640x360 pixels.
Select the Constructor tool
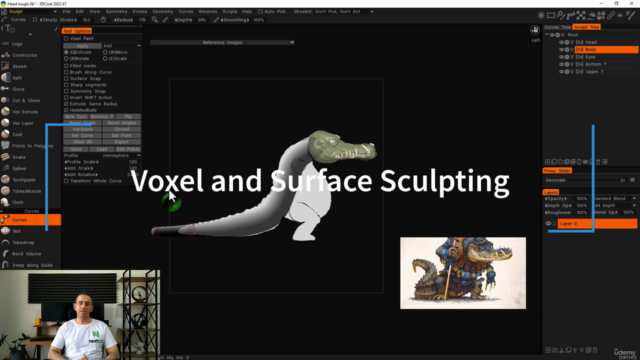pos(24,55)
